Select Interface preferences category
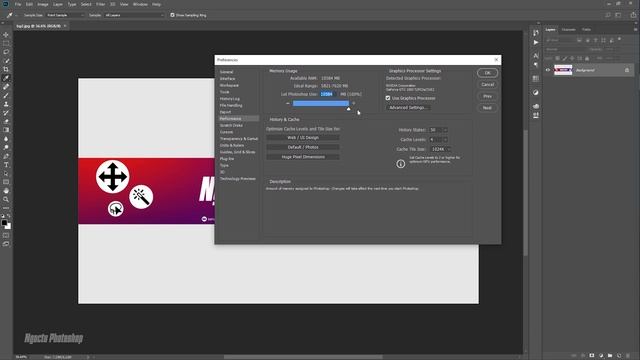Screen dimensions: 640x360 (x=227, y=79)
